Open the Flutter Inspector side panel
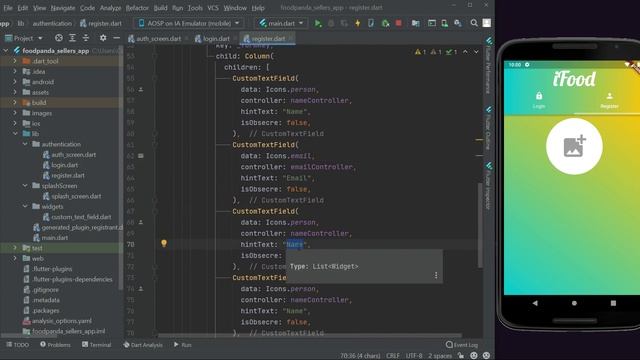Screen dimensions: 640x360 point(488,186)
